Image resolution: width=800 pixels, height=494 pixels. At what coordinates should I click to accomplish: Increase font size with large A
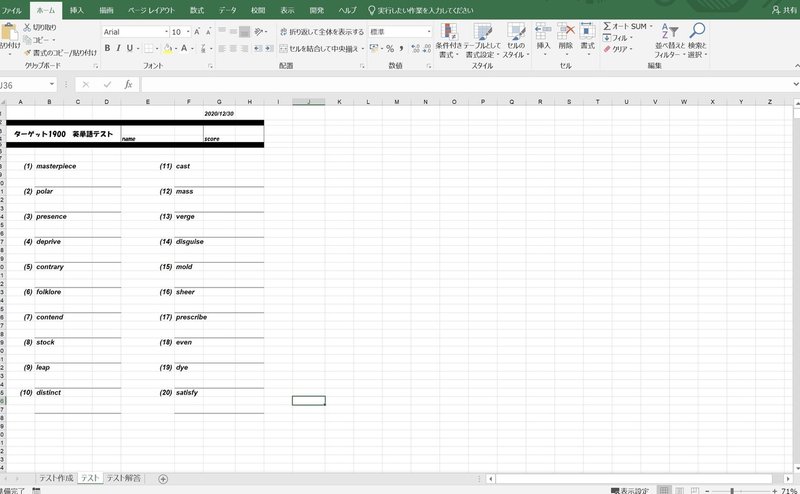(197, 32)
